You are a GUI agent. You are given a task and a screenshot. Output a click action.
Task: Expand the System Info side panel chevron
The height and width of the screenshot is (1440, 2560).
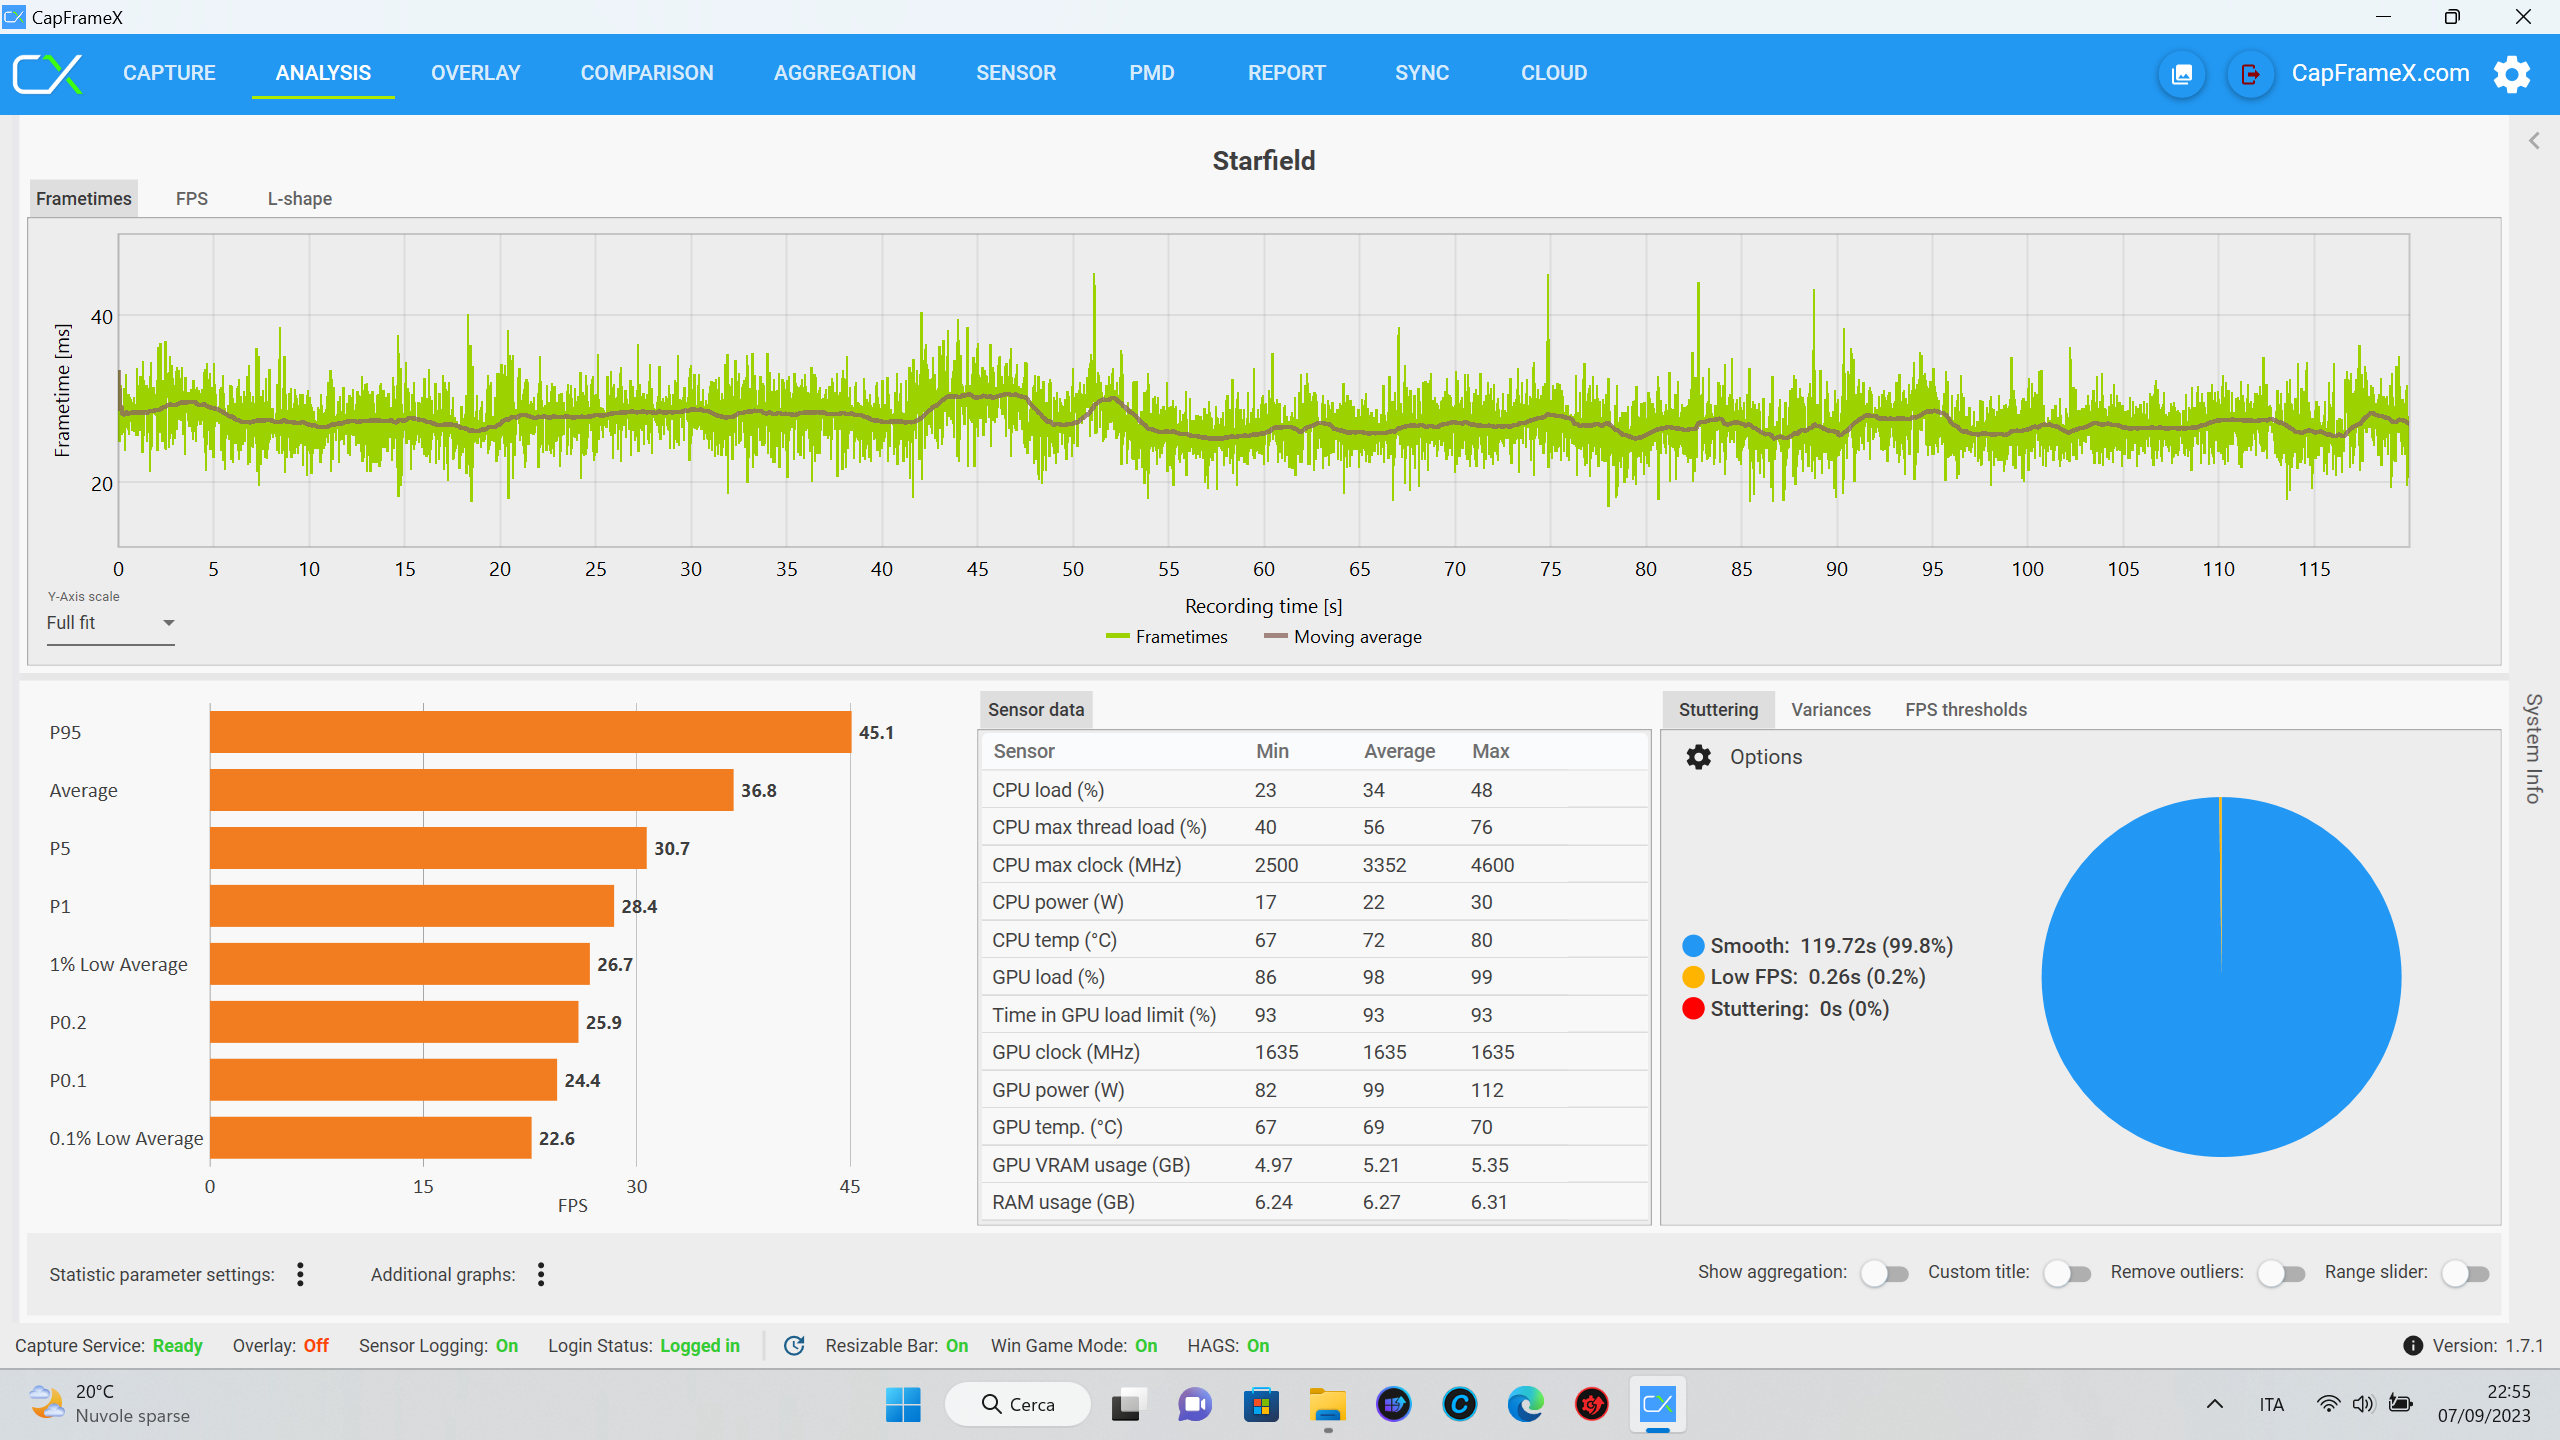2534,141
